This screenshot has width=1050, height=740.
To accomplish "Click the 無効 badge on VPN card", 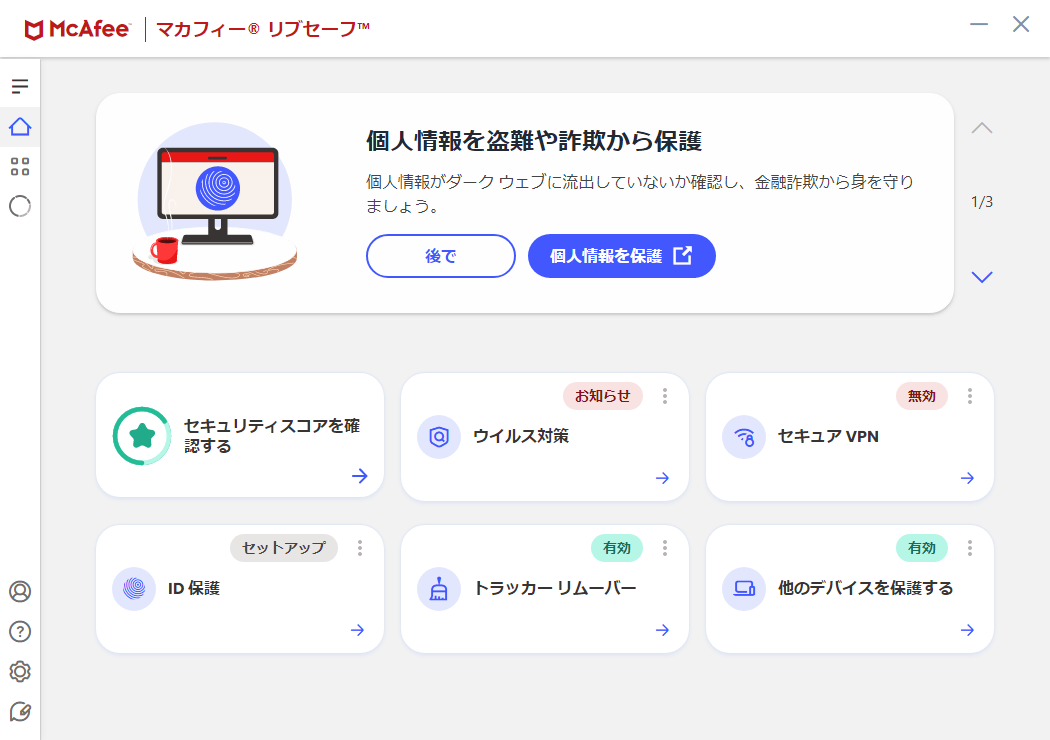I will pos(921,396).
